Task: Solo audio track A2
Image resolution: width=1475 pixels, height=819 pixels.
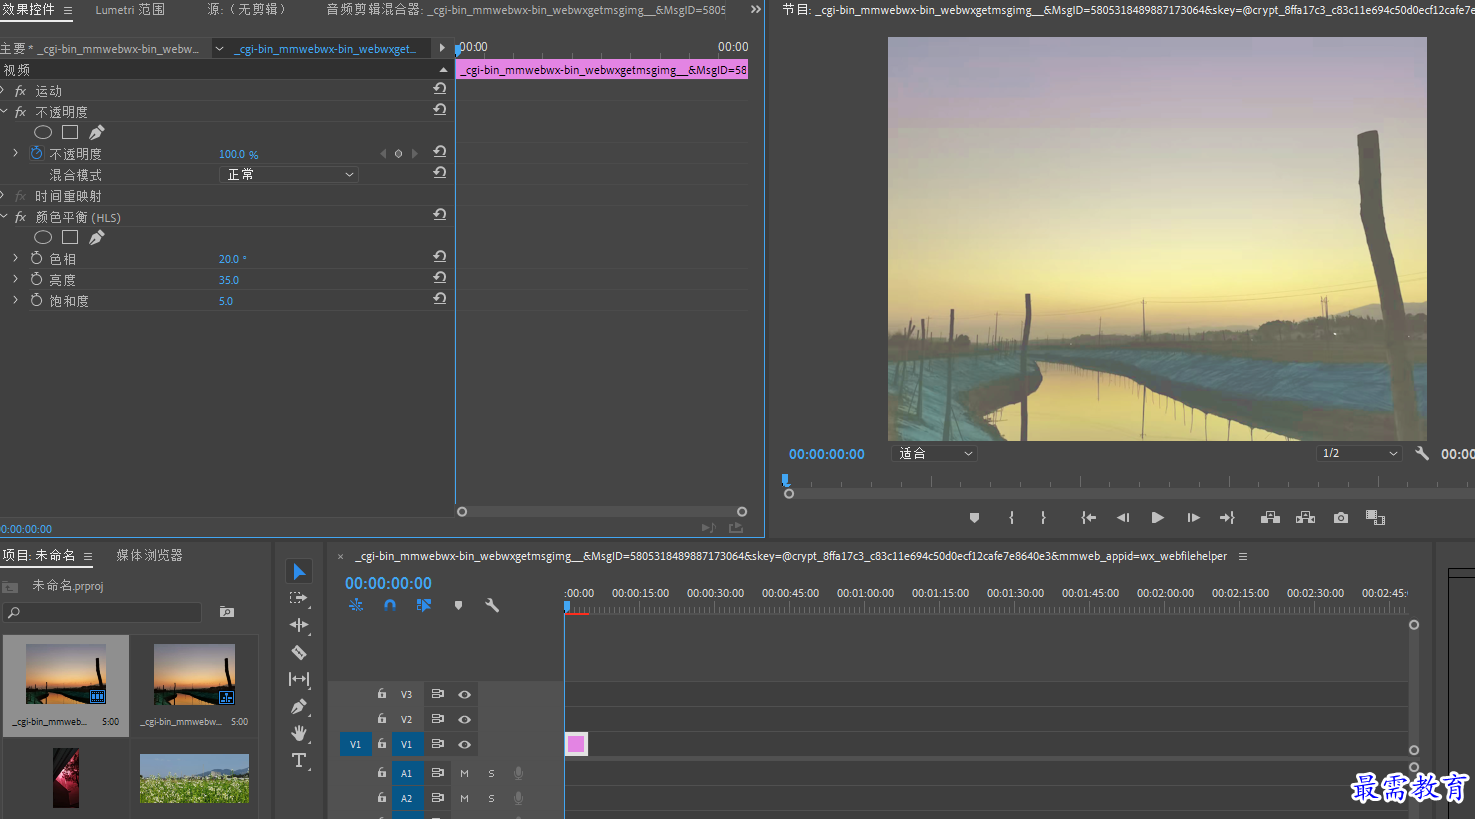Action: click(491, 798)
